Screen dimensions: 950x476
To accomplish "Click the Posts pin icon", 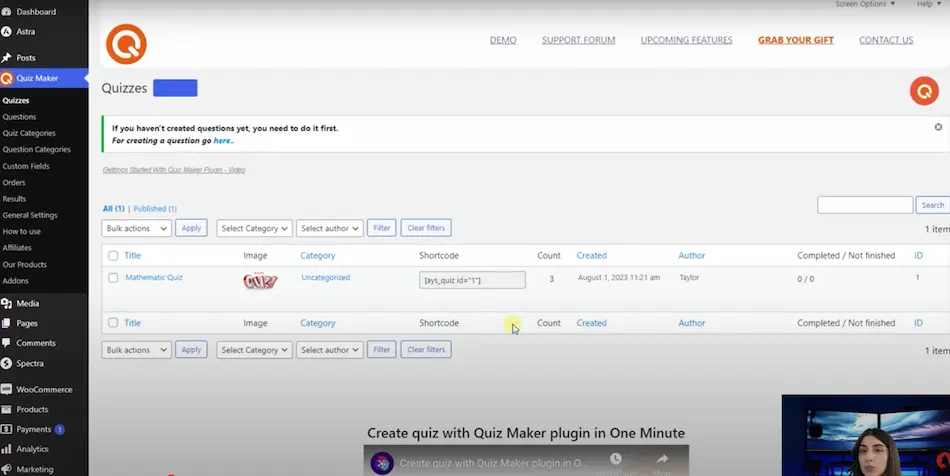I will coord(6,58).
